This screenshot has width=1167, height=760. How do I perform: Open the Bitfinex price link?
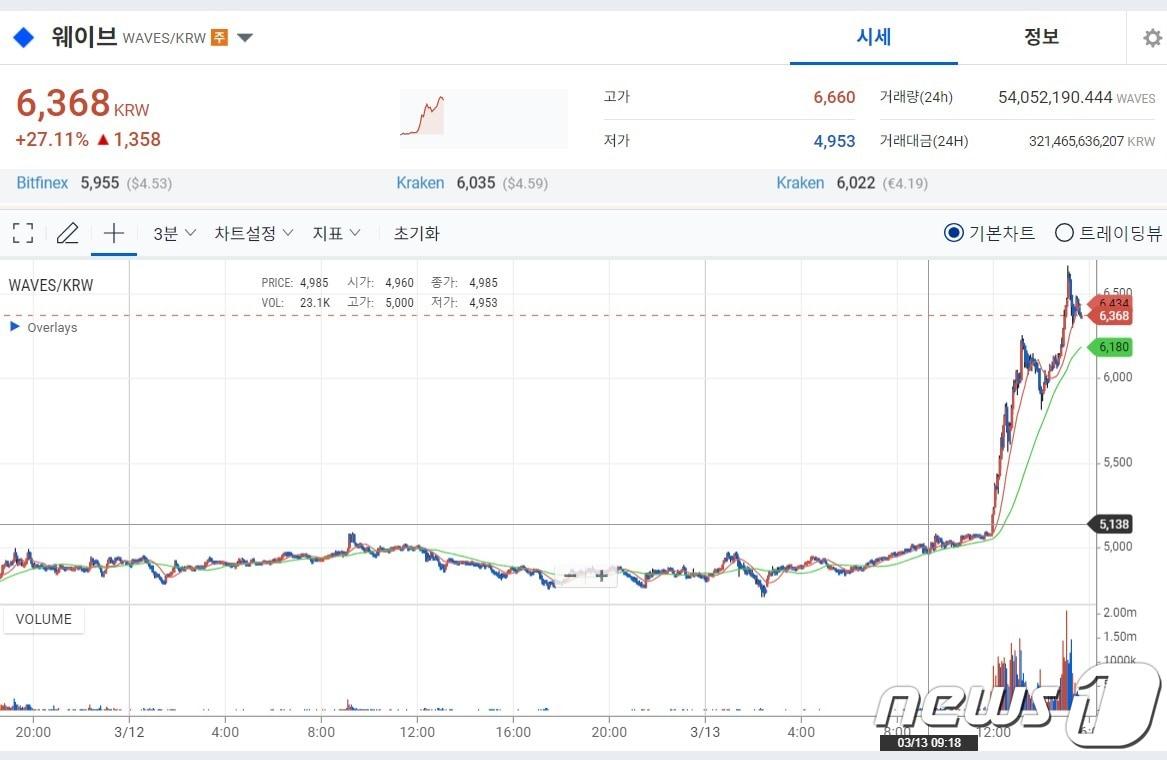point(40,183)
